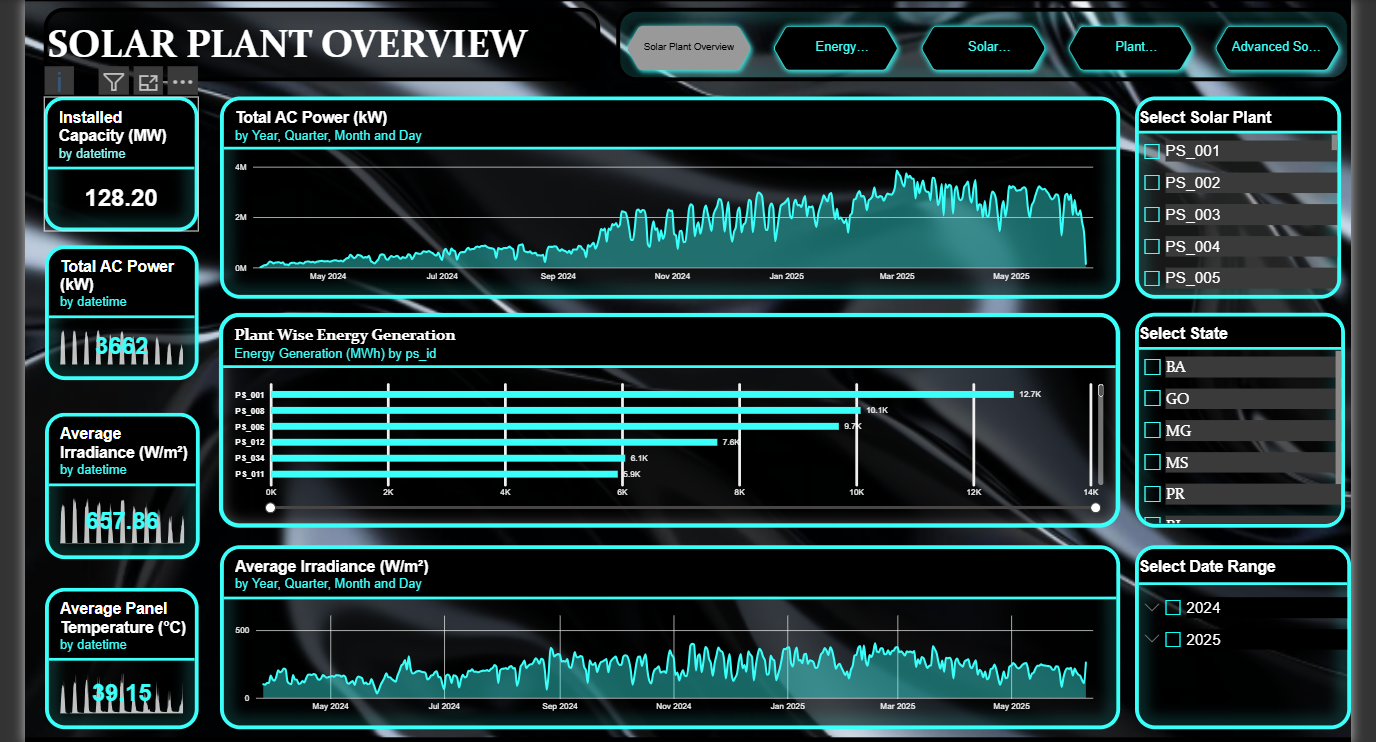
Task: Click the Select State list scrollbar
Action: 1338,417
